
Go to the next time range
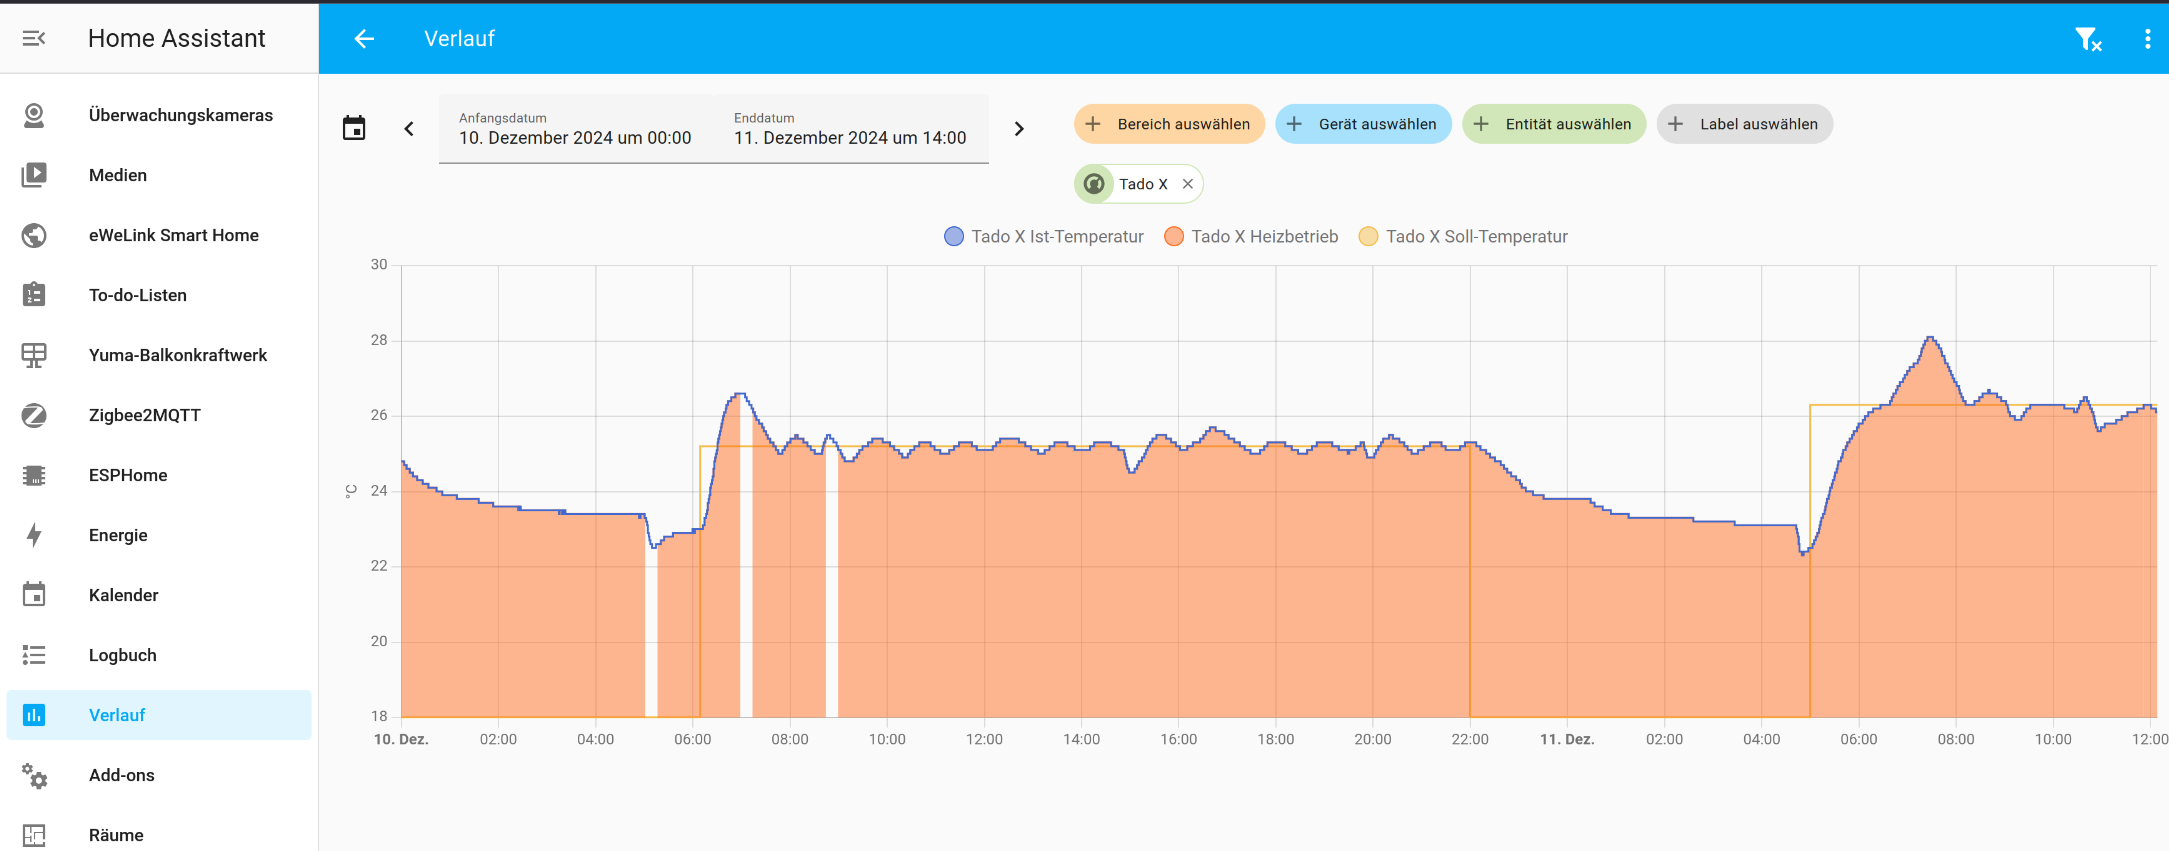pyautogui.click(x=1019, y=129)
